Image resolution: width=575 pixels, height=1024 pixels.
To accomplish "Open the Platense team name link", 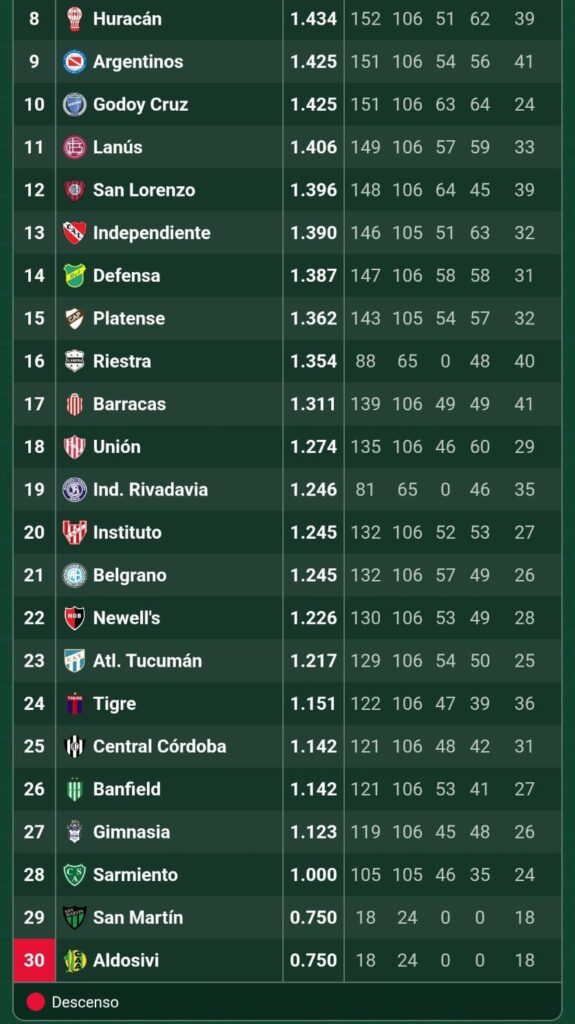I will pos(129,318).
